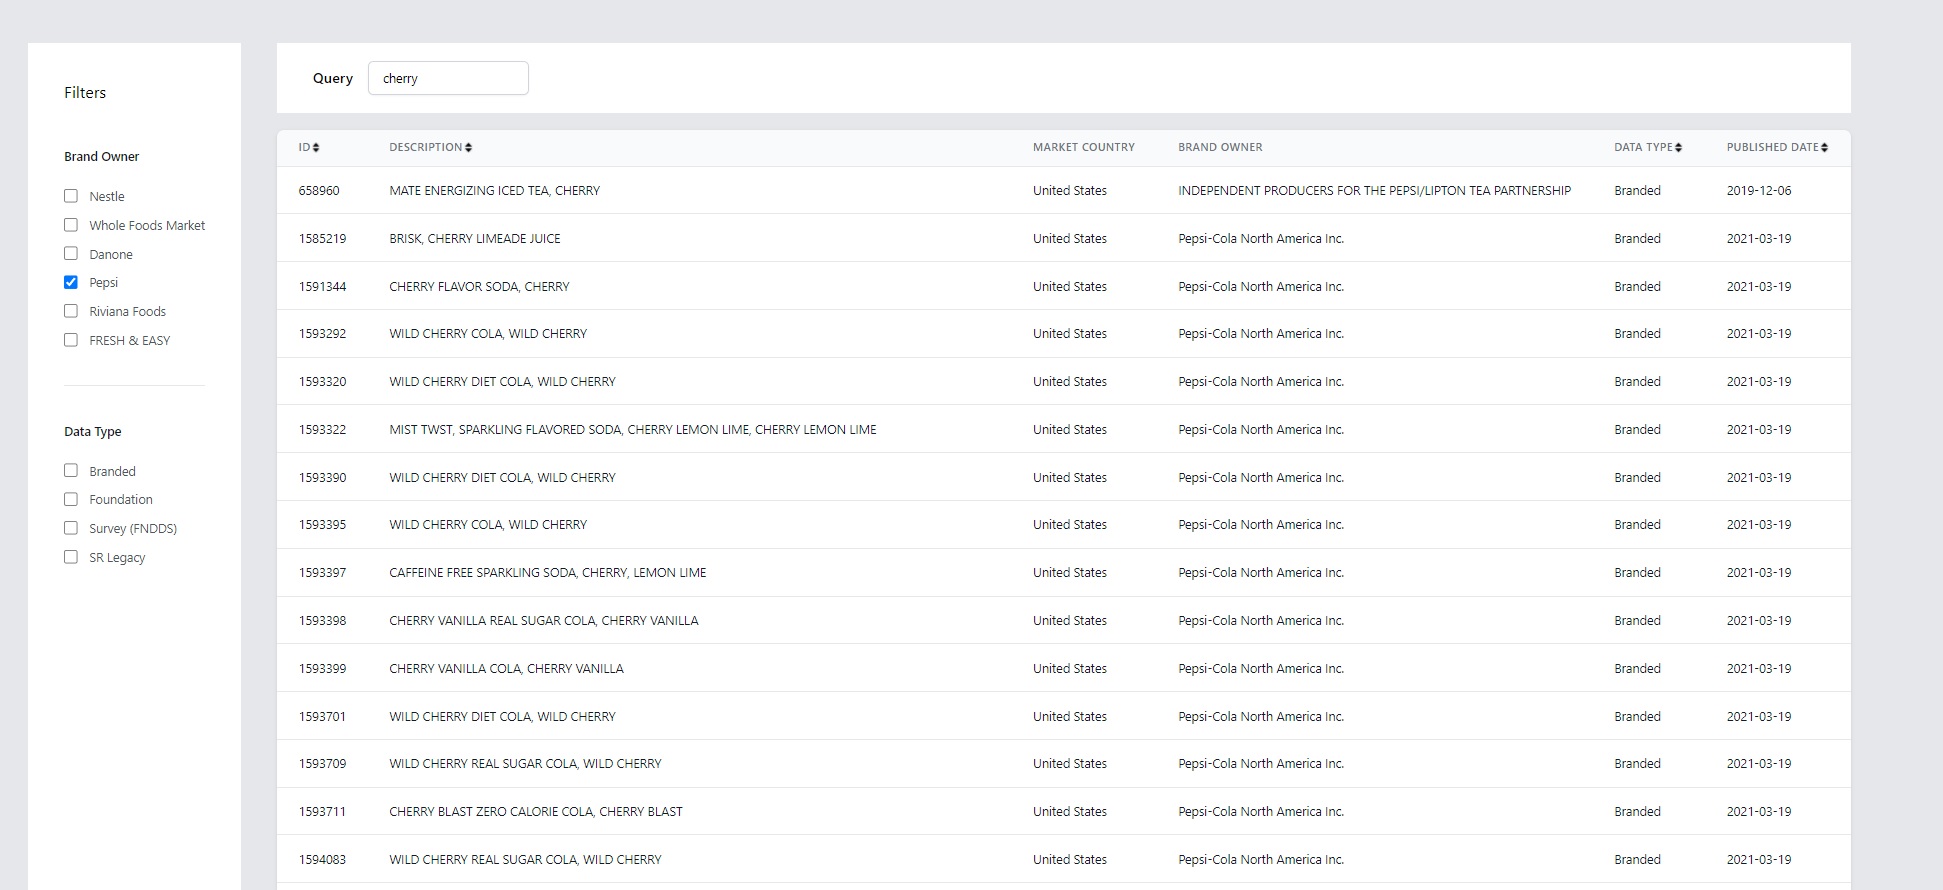Image resolution: width=1943 pixels, height=890 pixels.
Task: Click the ID 658960 cell
Action: pos(319,191)
